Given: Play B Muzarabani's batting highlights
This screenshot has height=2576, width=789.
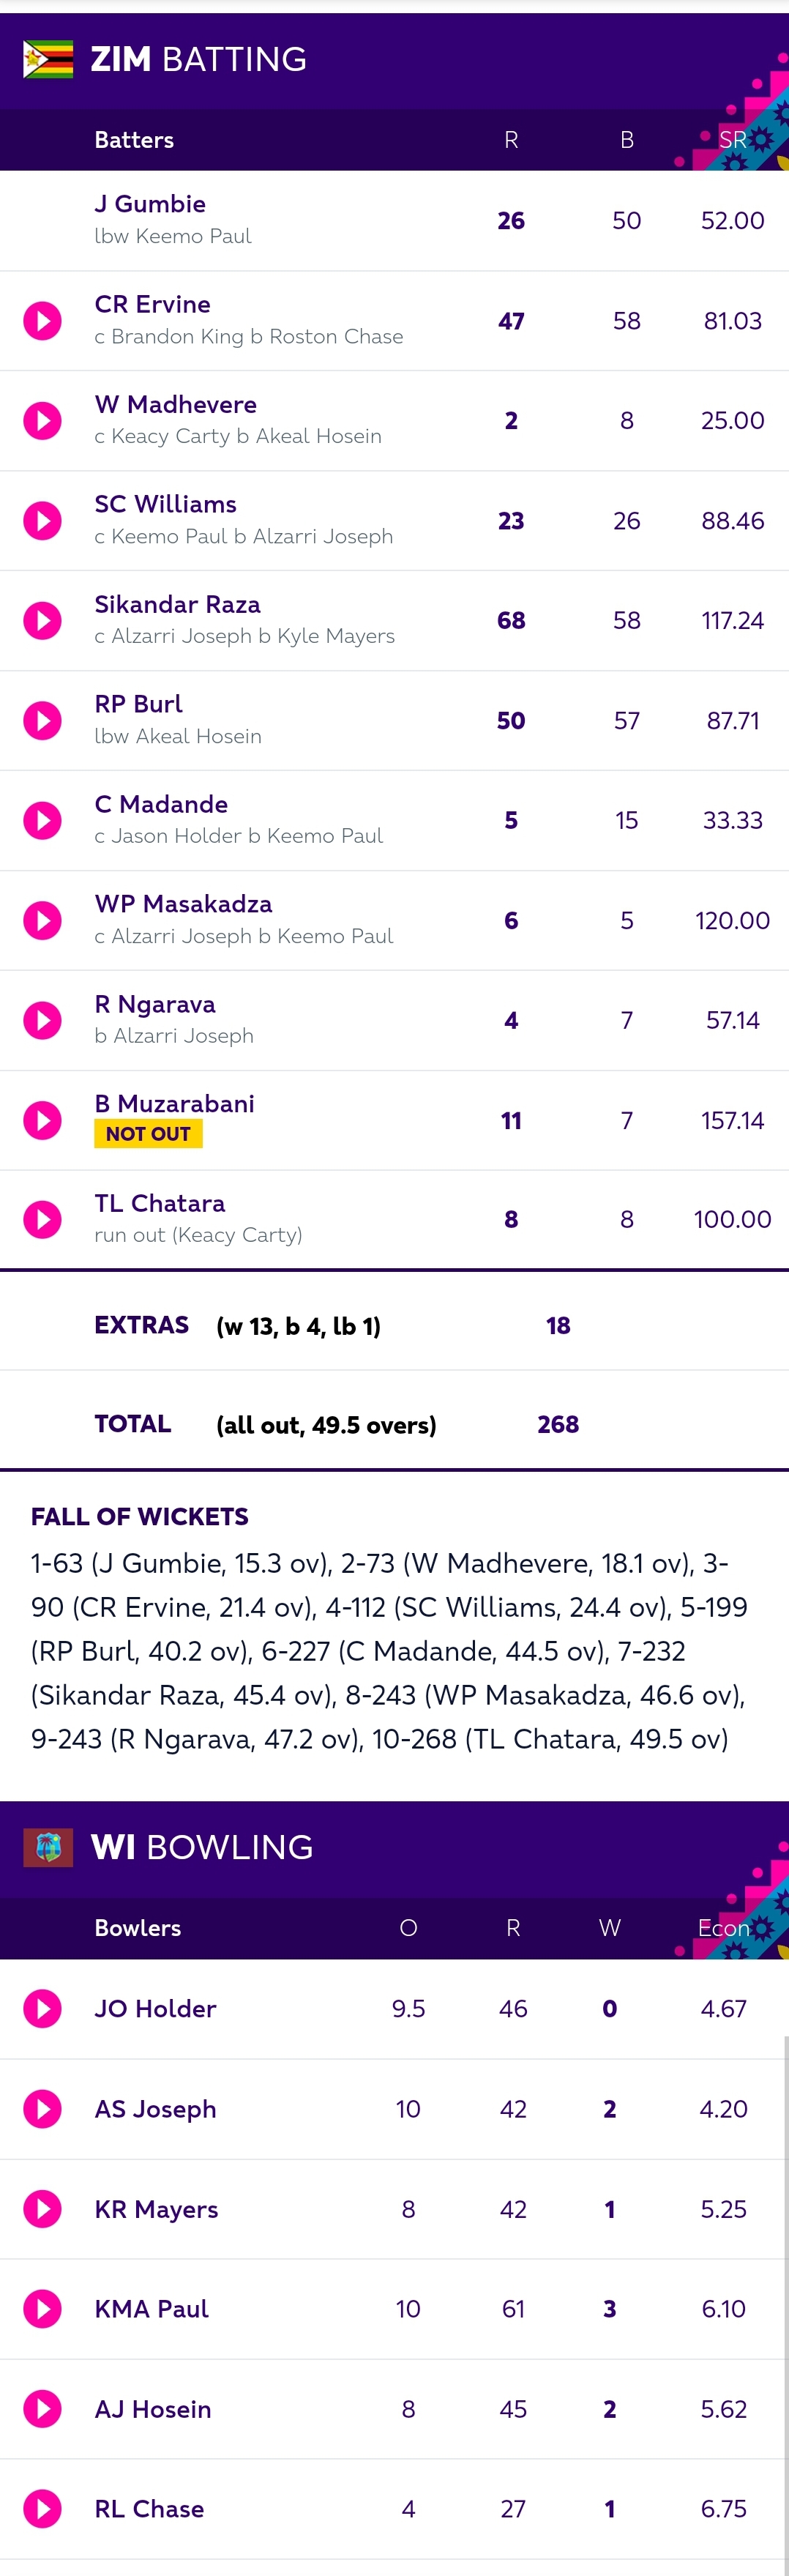Looking at the screenshot, I should tap(42, 1121).
